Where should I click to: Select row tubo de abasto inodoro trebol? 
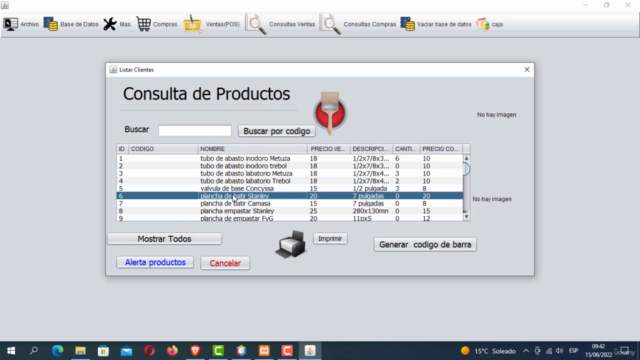pyautogui.click(x=290, y=166)
